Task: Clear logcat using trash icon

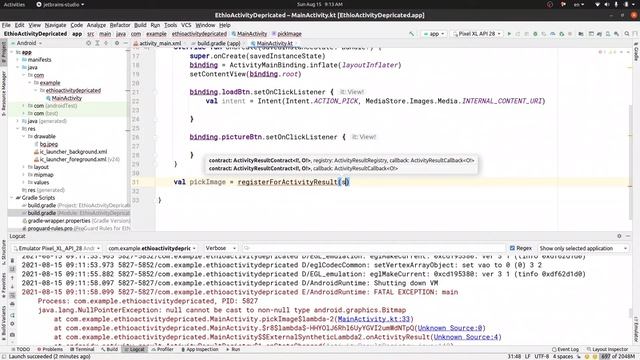Action: (x=12, y=260)
